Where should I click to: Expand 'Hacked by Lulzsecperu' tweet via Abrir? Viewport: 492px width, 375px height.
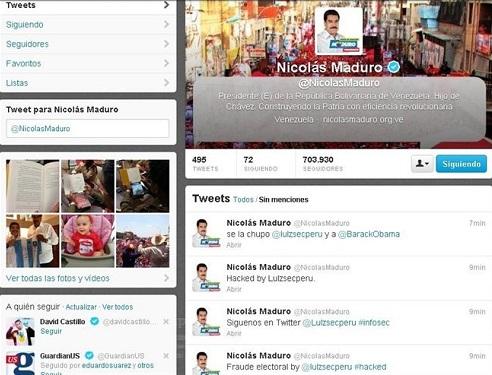click(x=234, y=289)
